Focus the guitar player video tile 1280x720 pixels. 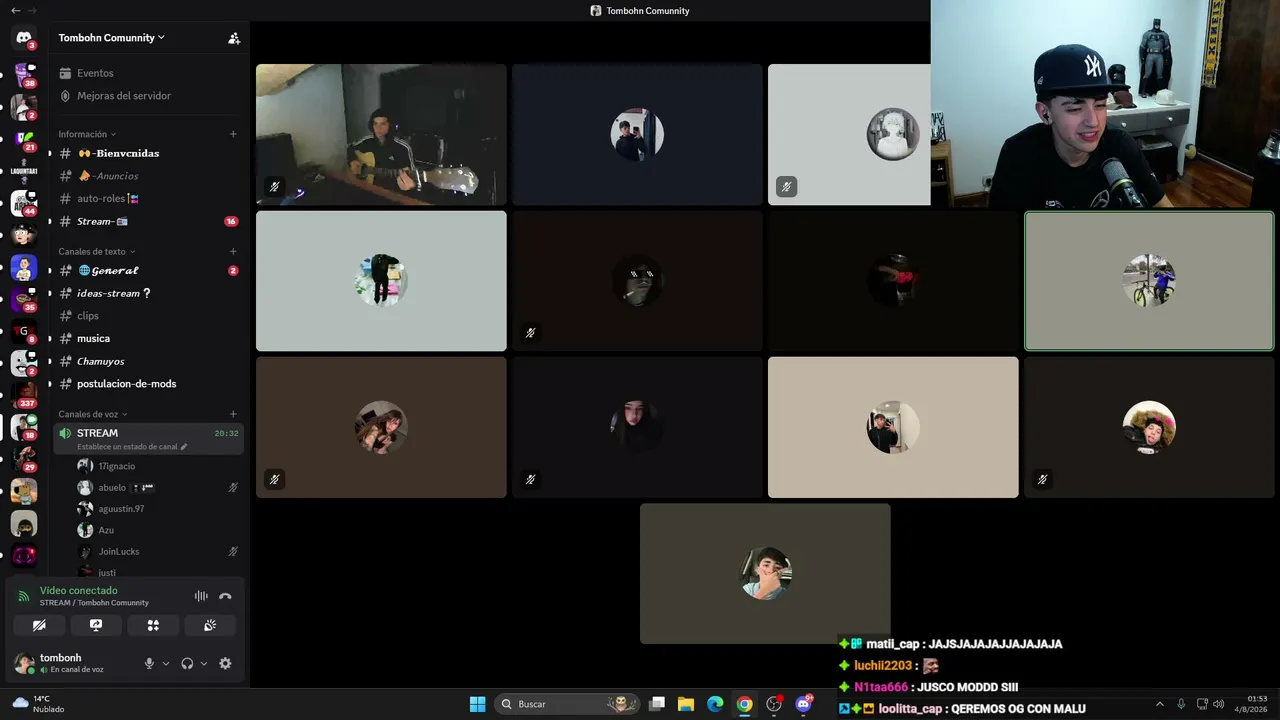click(x=381, y=135)
